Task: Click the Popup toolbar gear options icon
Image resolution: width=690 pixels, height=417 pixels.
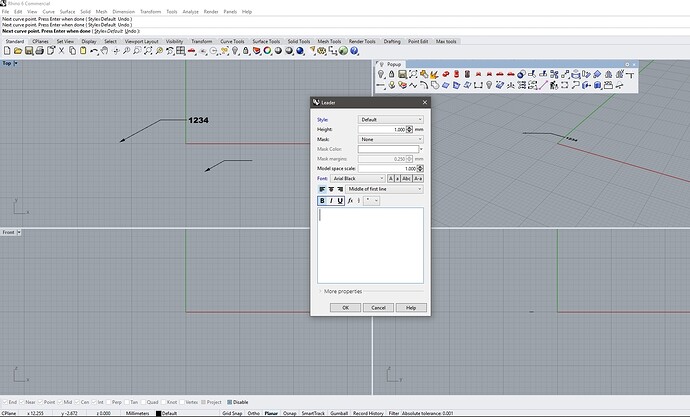Action: coord(628,64)
